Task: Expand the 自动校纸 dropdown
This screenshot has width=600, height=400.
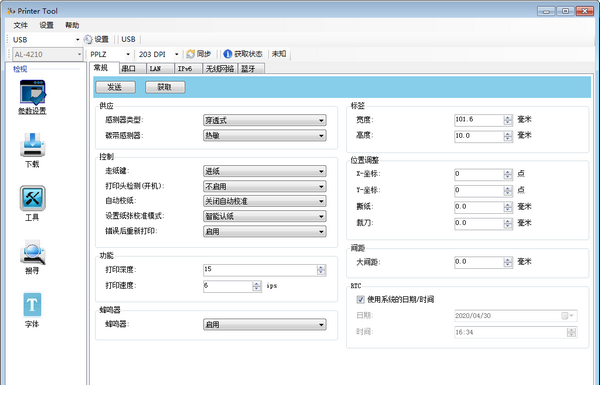Action: point(265,201)
